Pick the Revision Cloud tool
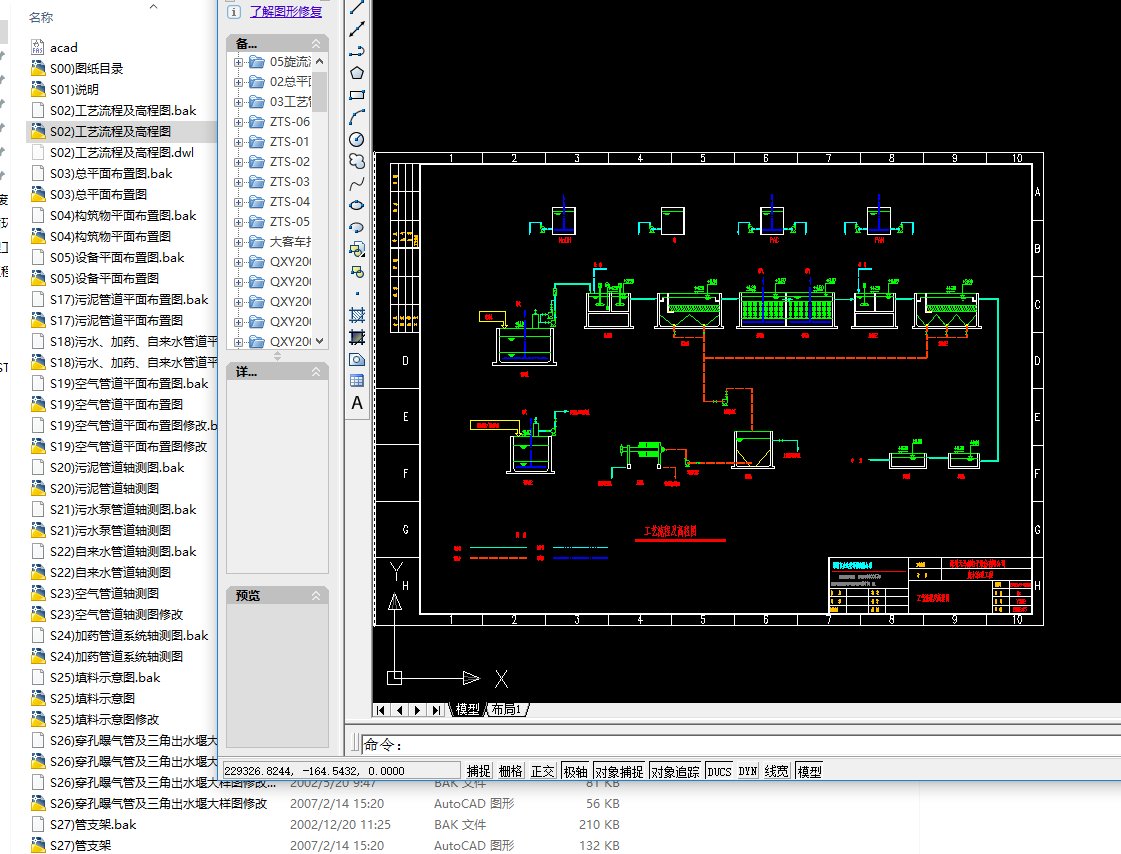This screenshot has height=854, width=1121. point(357,161)
